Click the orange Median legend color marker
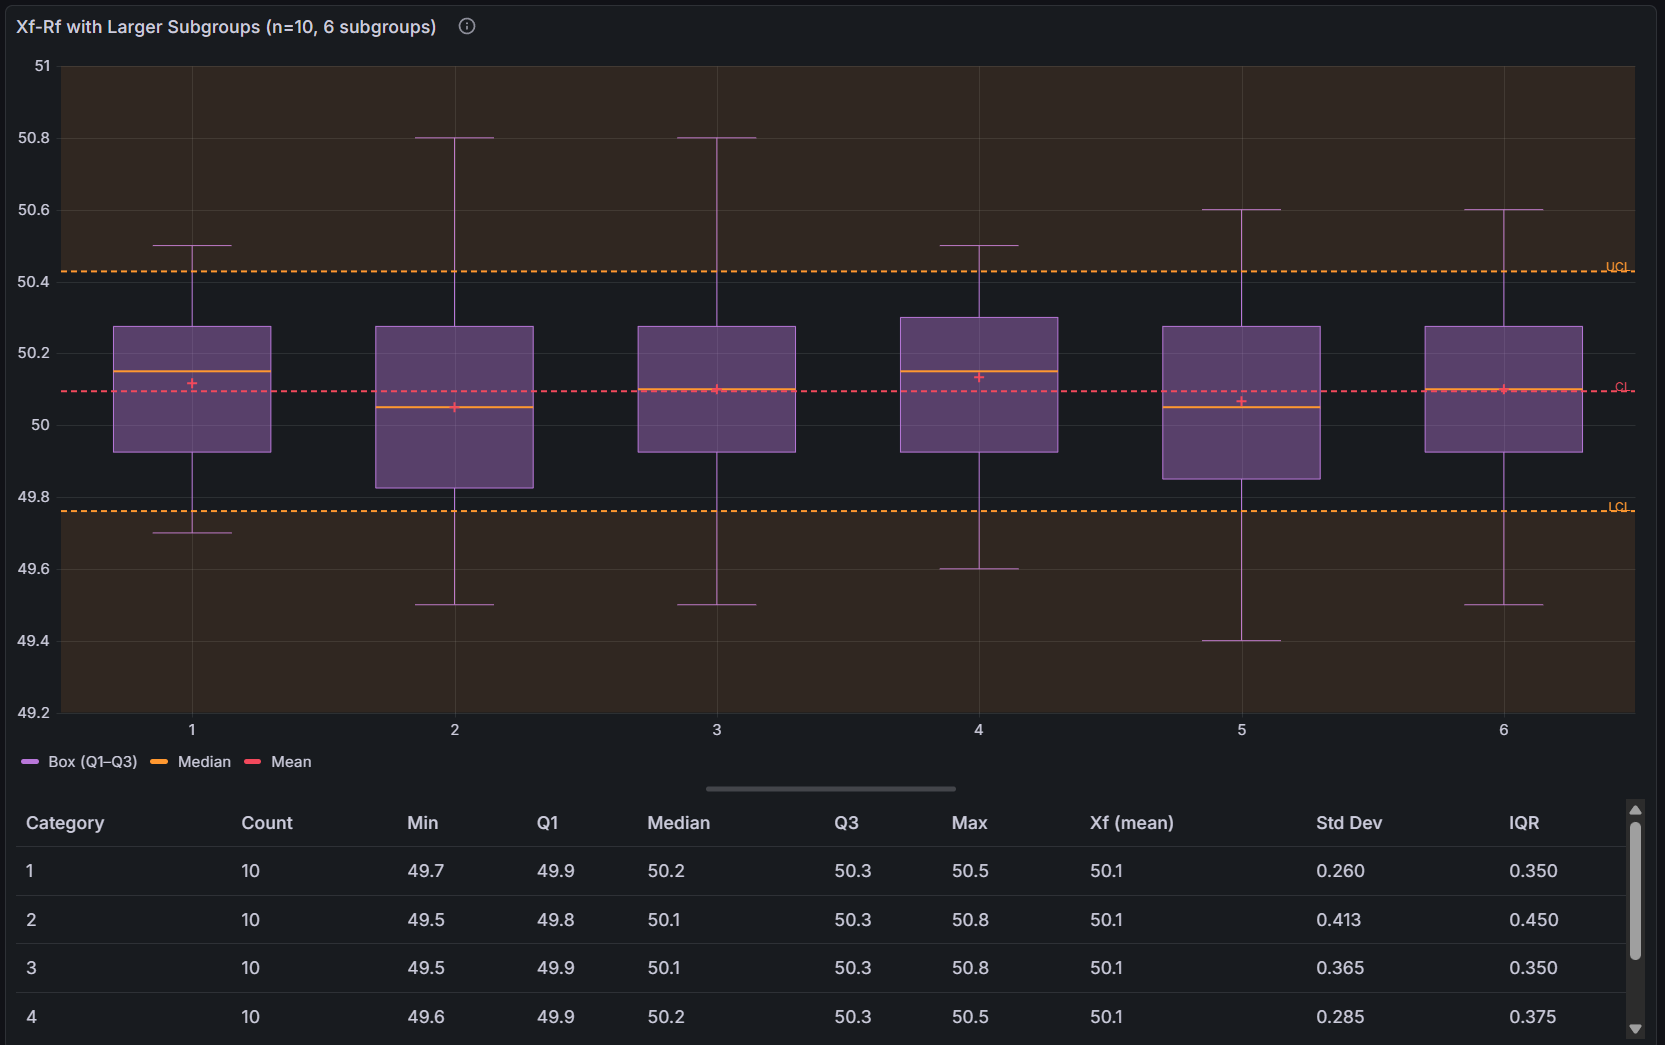The height and width of the screenshot is (1045, 1665). click(x=159, y=762)
